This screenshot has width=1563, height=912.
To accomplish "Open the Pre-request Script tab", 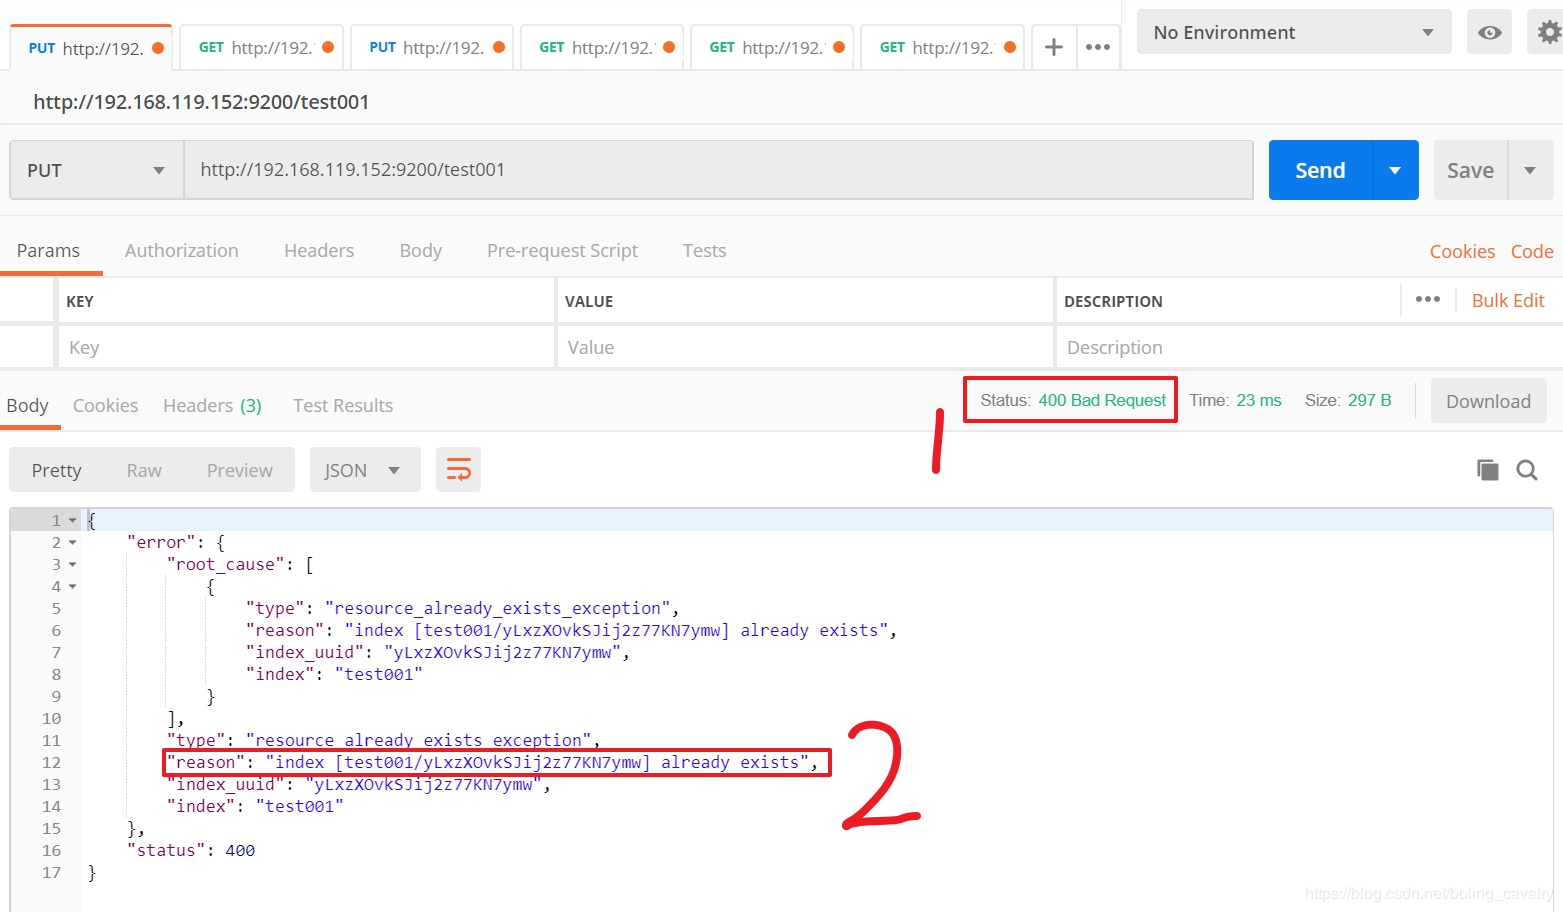I will click(562, 250).
